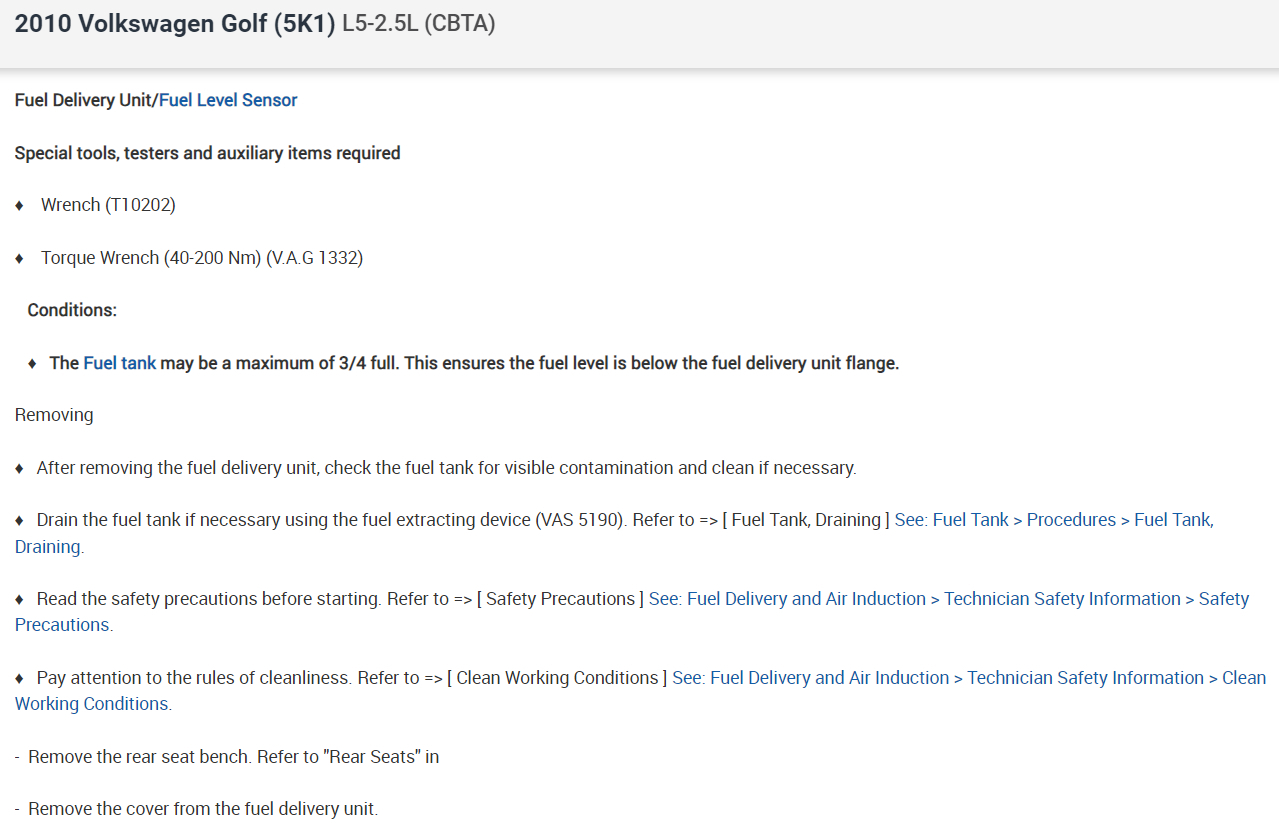The height and width of the screenshot is (831, 1279).
Task: Click the bracketed Fuel Tank, Draining reference
Action: point(805,520)
